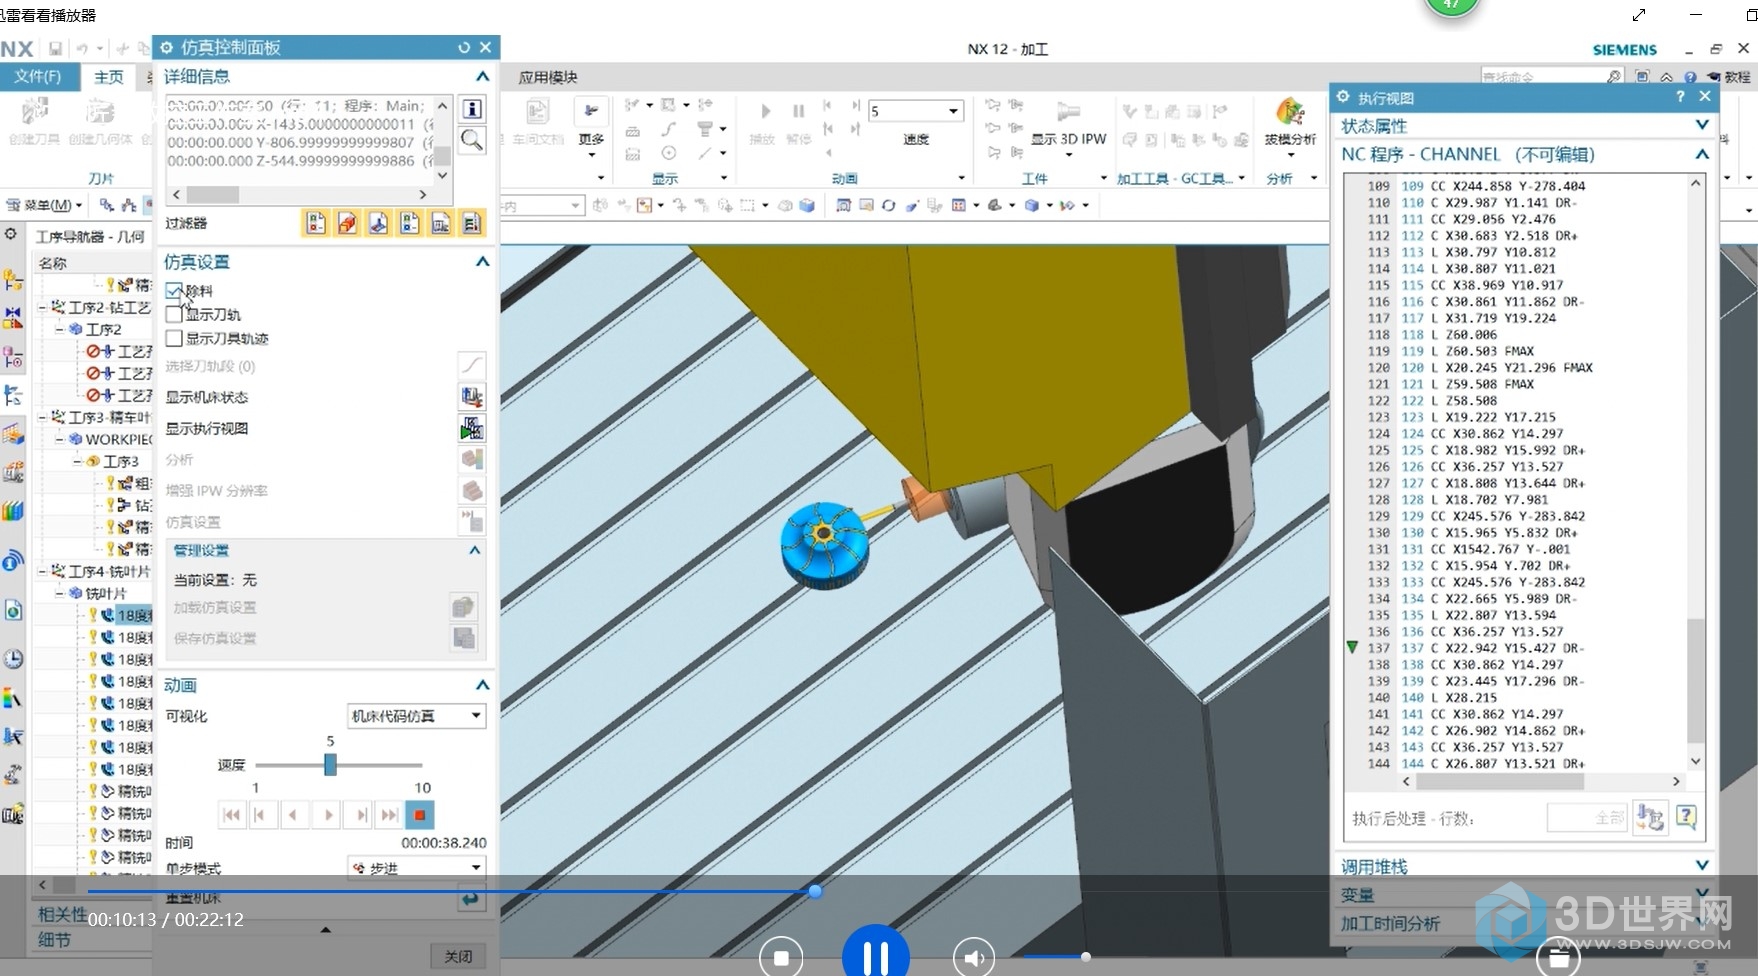Image resolution: width=1758 pixels, height=976 pixels.
Task: Collapse the 管理设置 subsection
Action: [475, 550]
